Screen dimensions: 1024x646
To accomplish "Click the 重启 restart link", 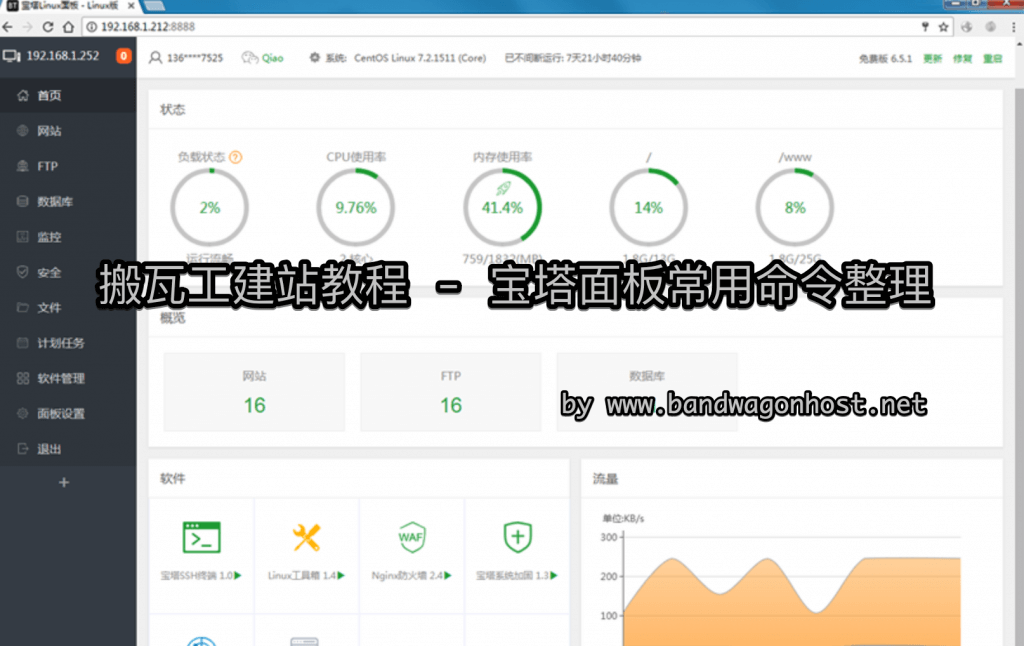I will pyautogui.click(x=993, y=59).
